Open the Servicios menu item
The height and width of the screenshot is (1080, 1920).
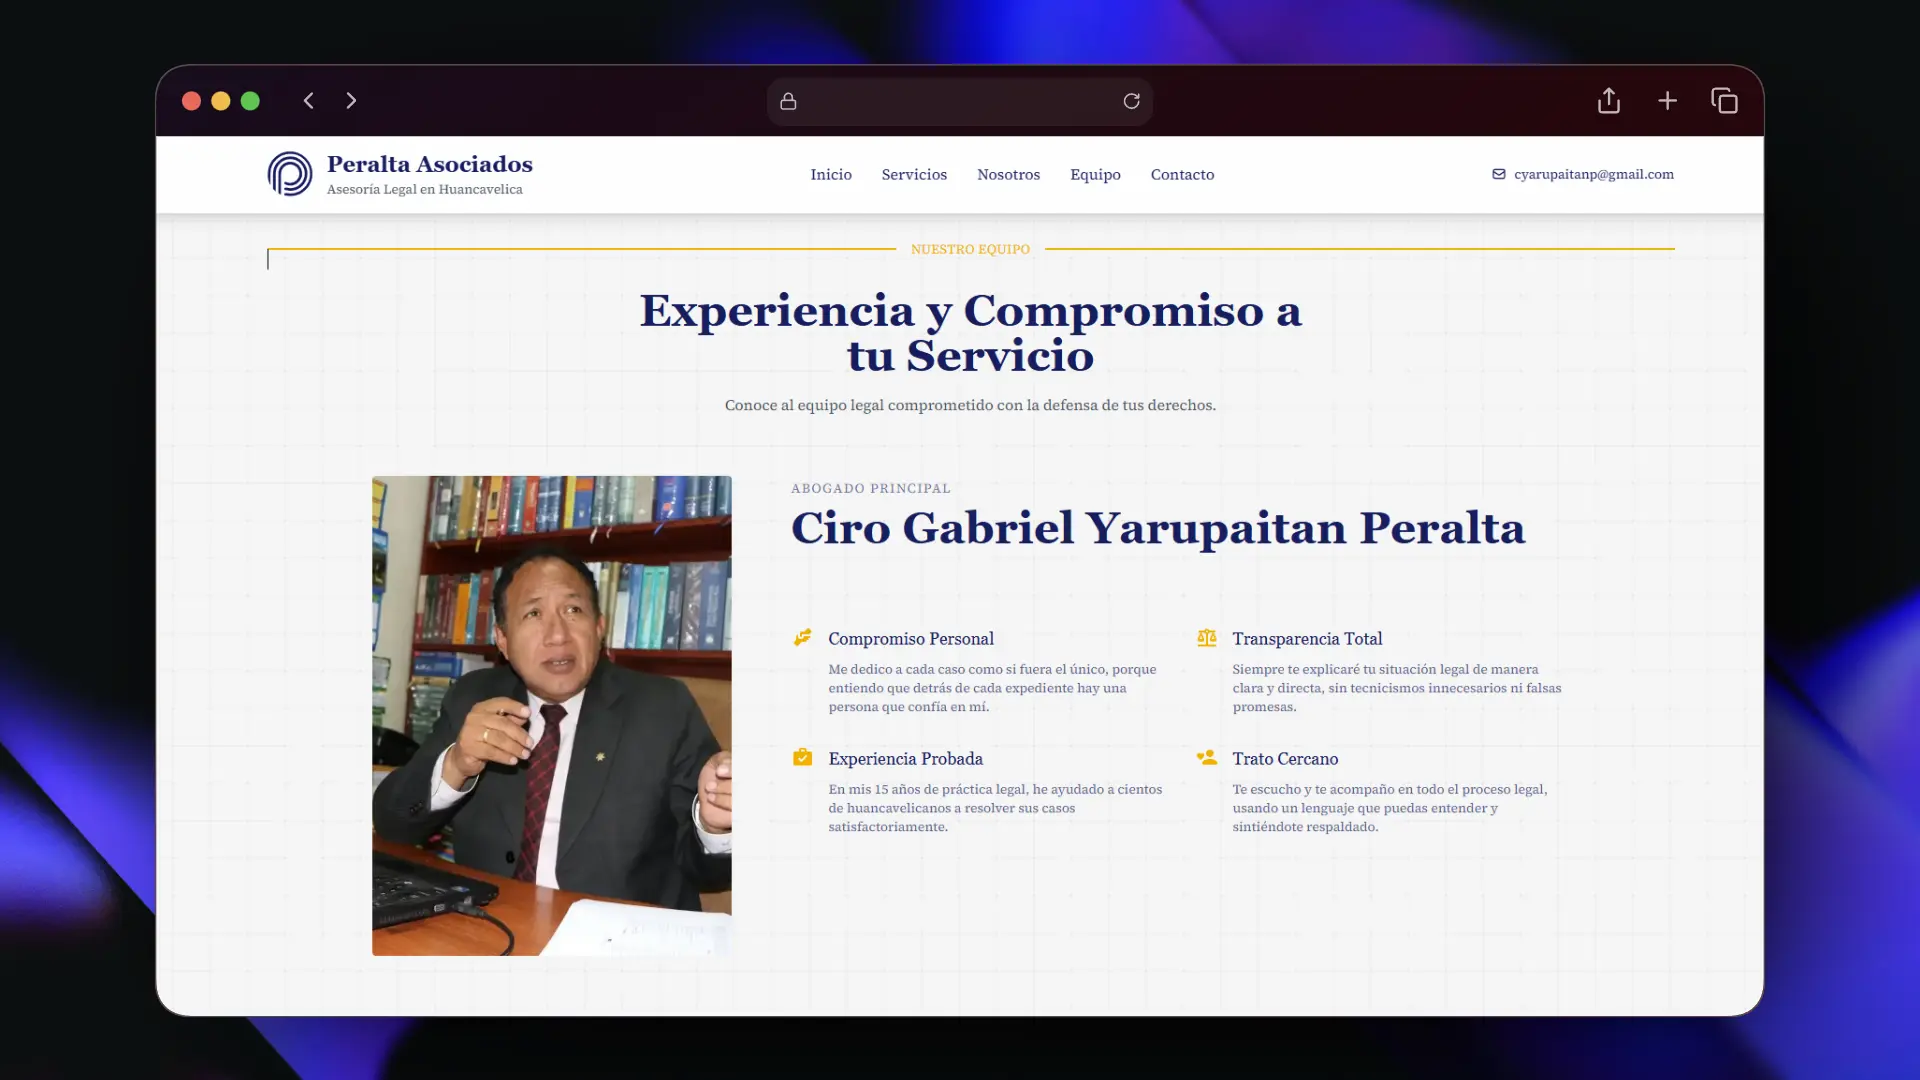913,174
